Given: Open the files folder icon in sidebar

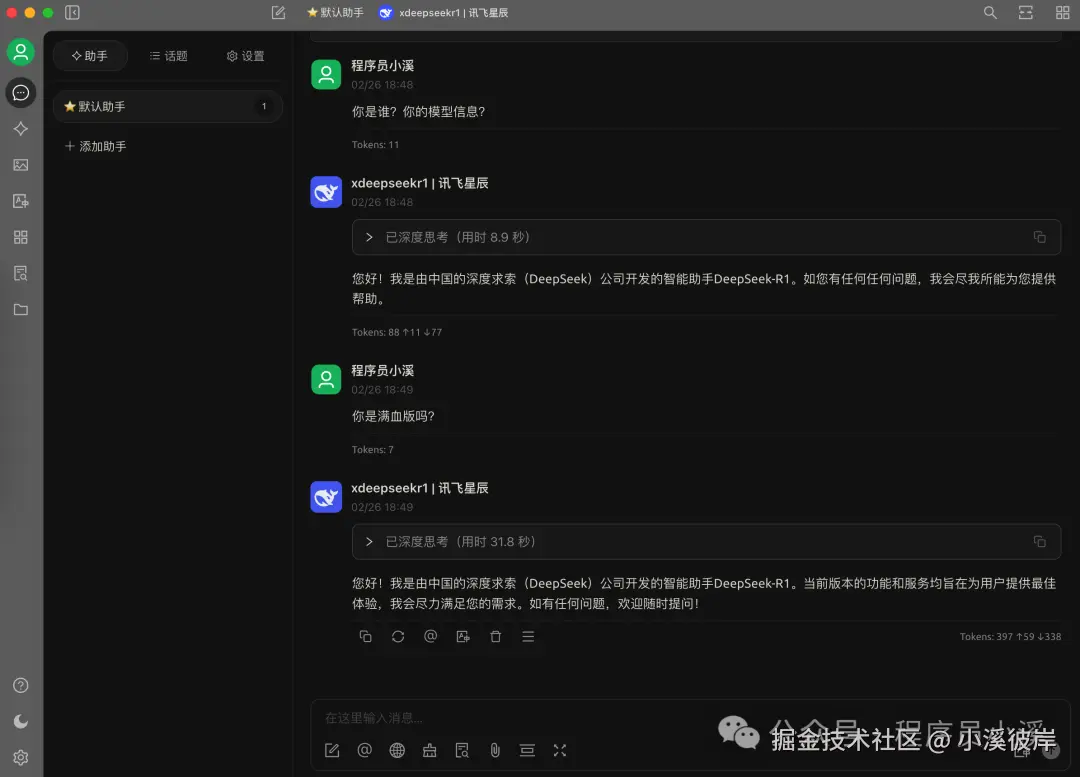Looking at the screenshot, I should pyautogui.click(x=21, y=310).
